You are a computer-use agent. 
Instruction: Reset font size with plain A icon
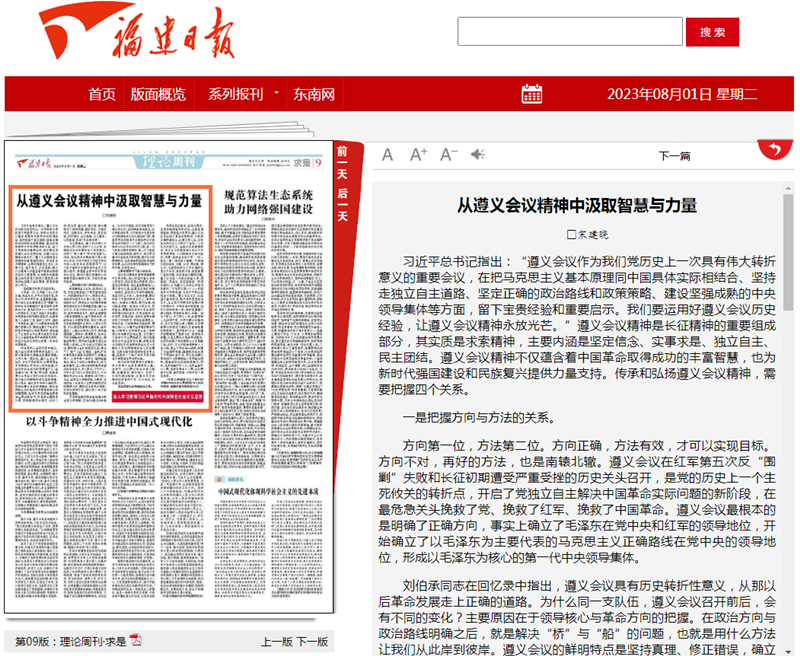[388, 154]
